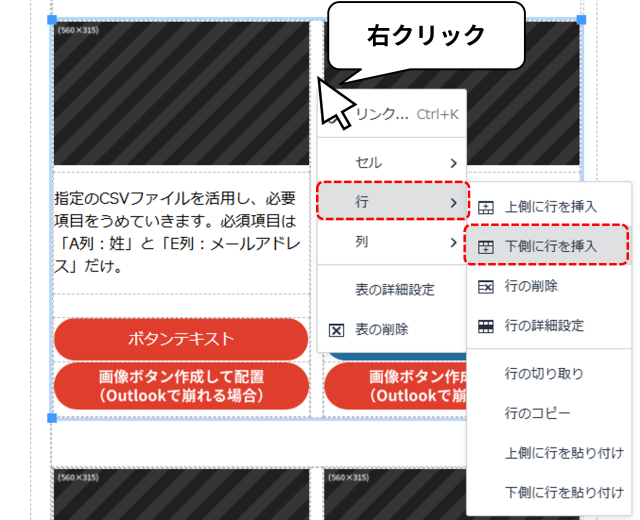Click the row properties grid icon
640x520 pixels.
(486, 326)
